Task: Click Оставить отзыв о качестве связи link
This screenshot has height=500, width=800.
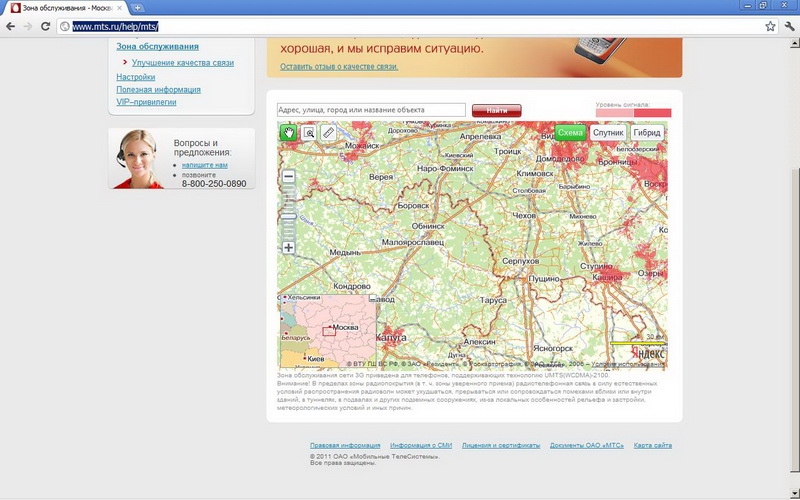Action: 339,67
